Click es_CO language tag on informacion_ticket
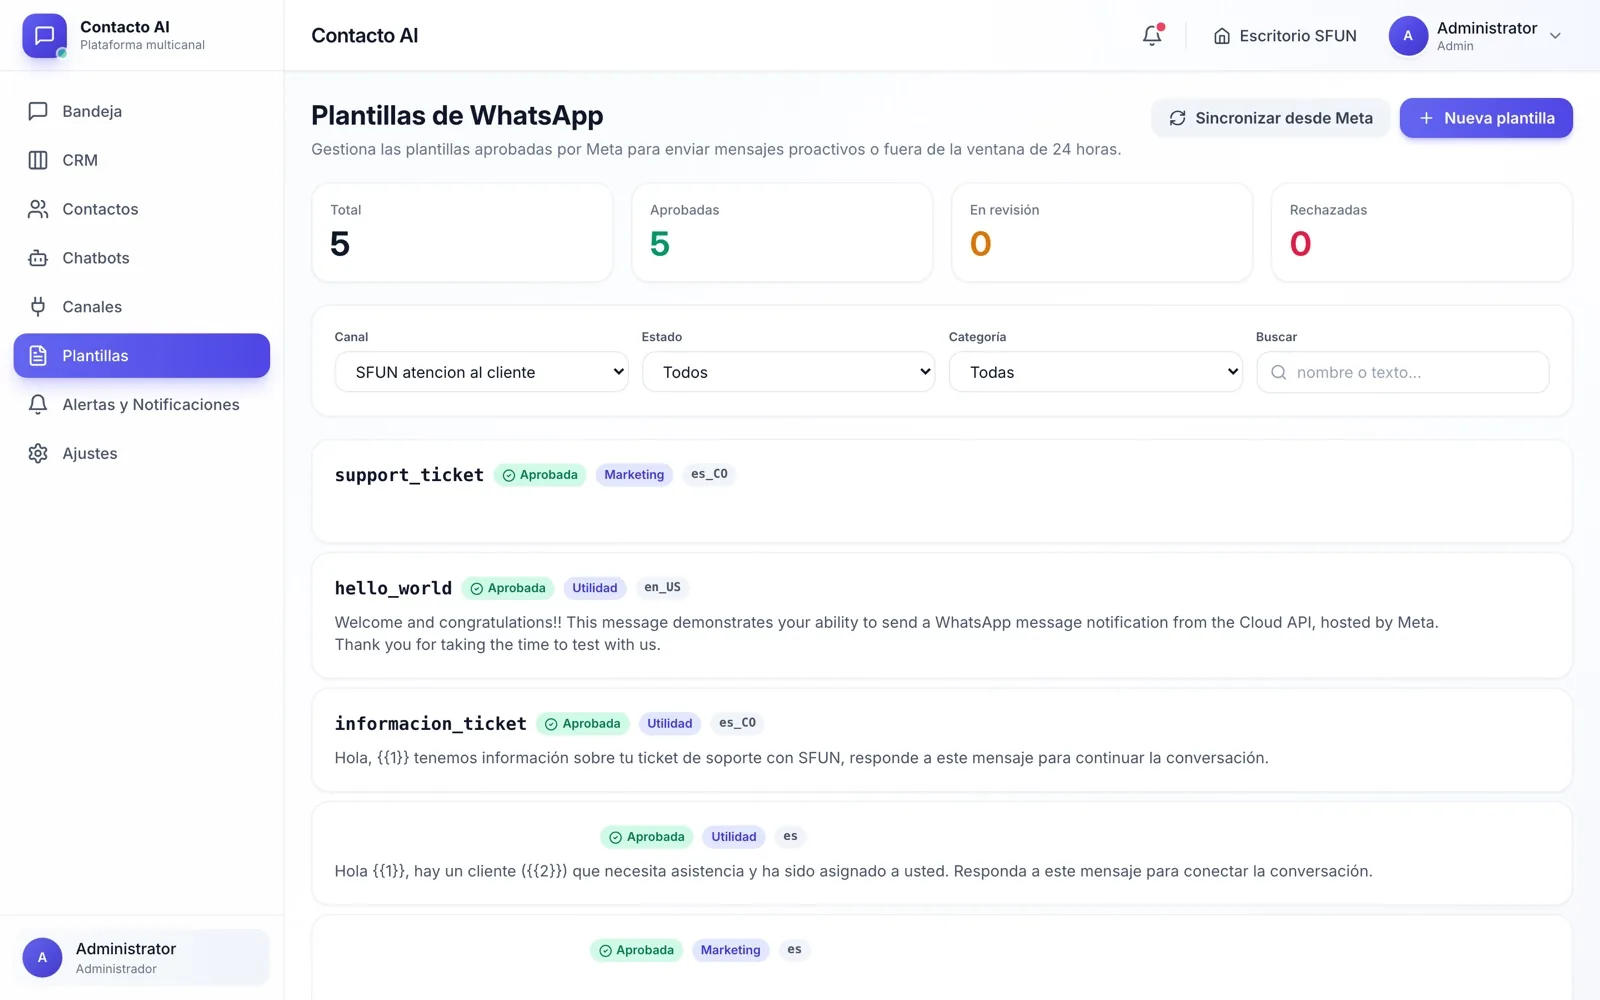The image size is (1600, 1000). click(x=737, y=723)
